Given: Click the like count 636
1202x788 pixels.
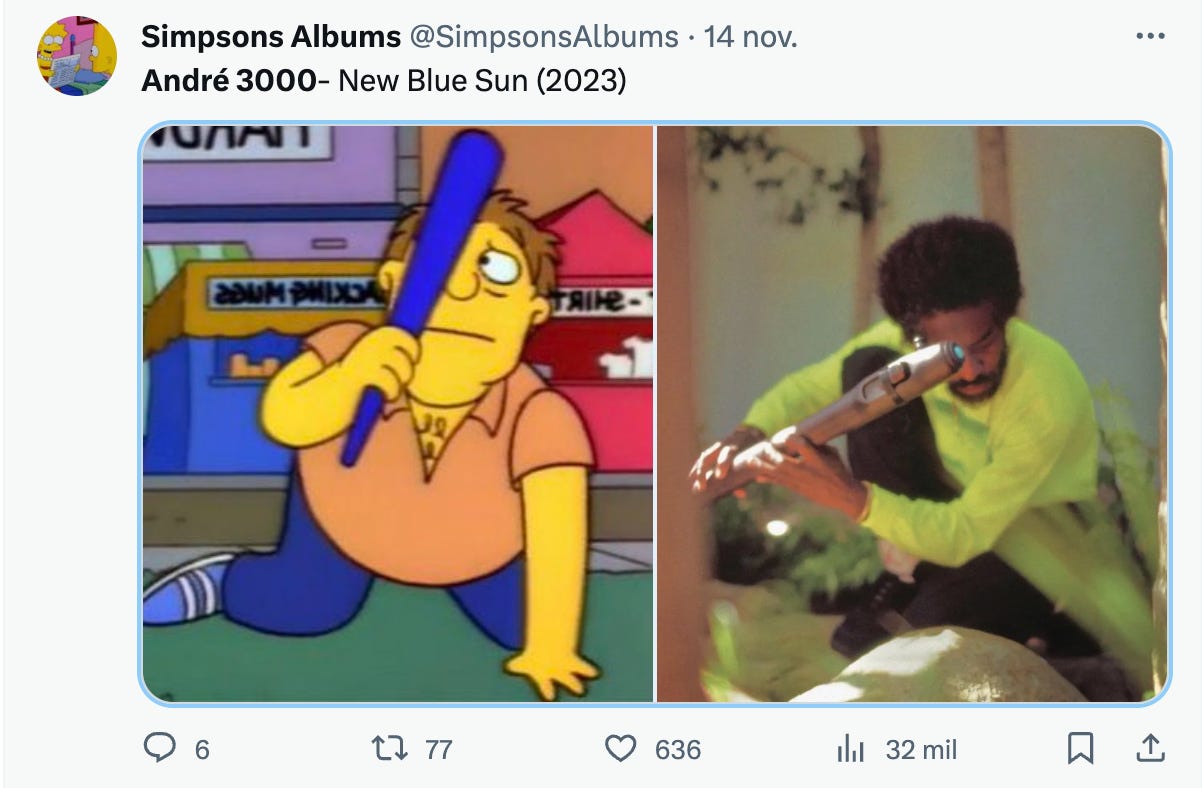Looking at the screenshot, I should (x=678, y=749).
